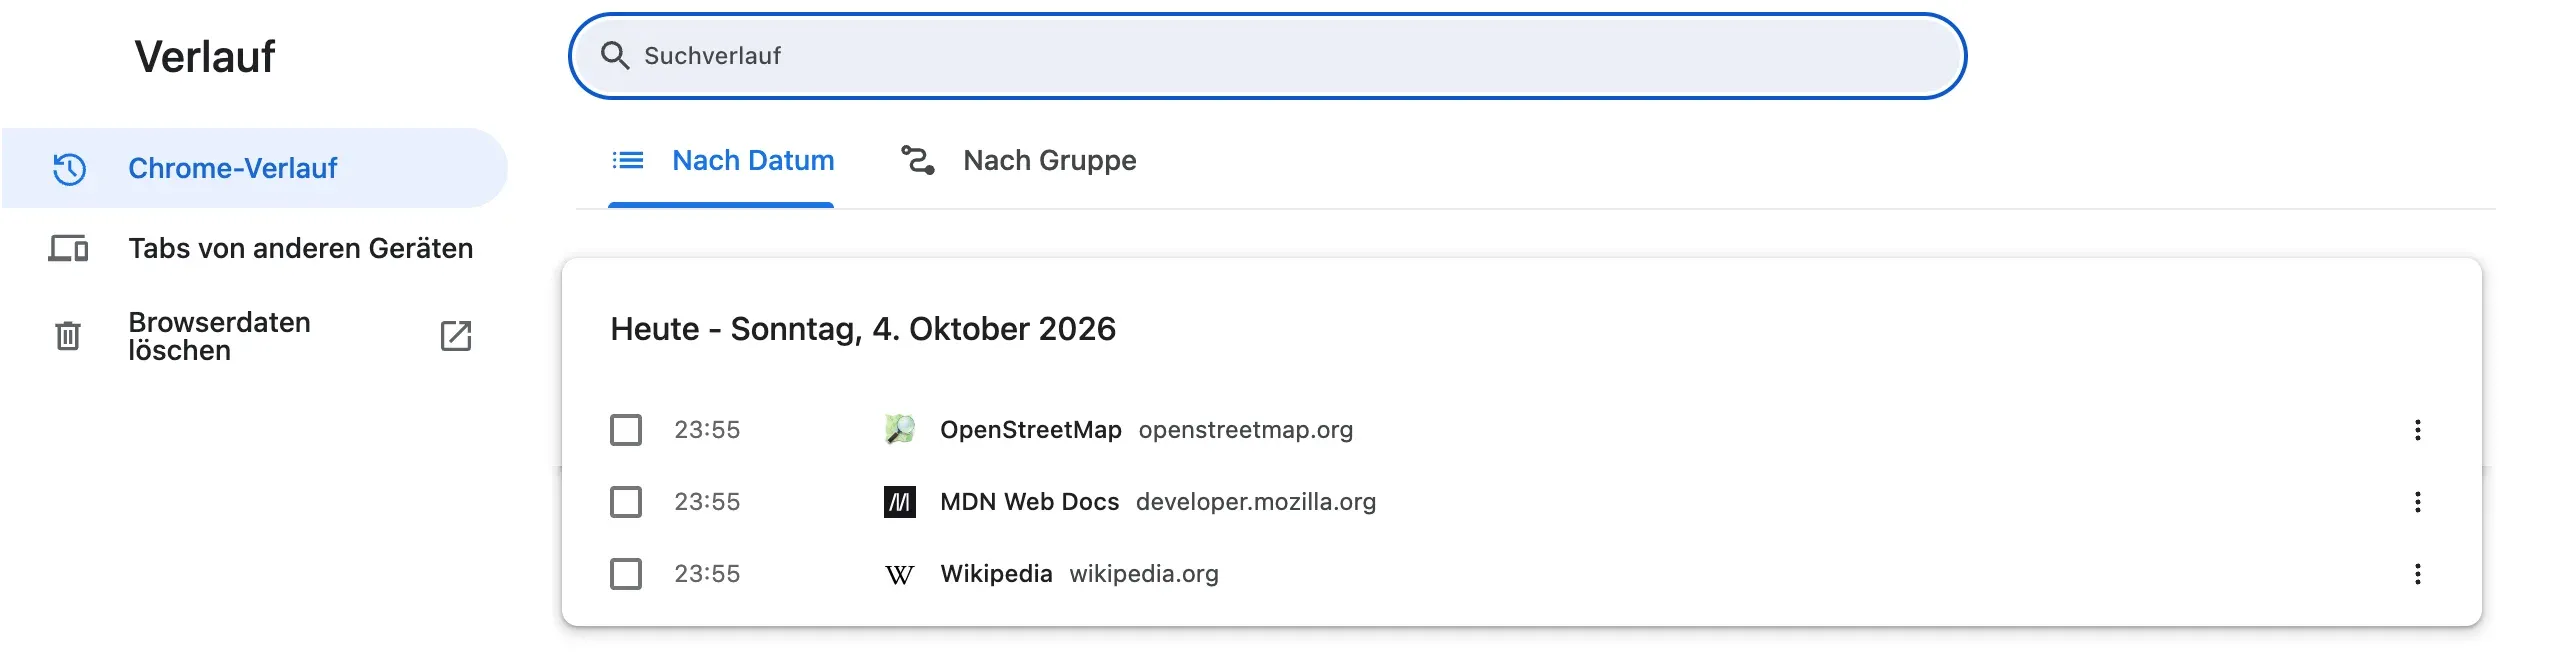This screenshot has height=660, width=2560.
Task: Click the trash icon beside Browserdaten löschen
Action: [68, 336]
